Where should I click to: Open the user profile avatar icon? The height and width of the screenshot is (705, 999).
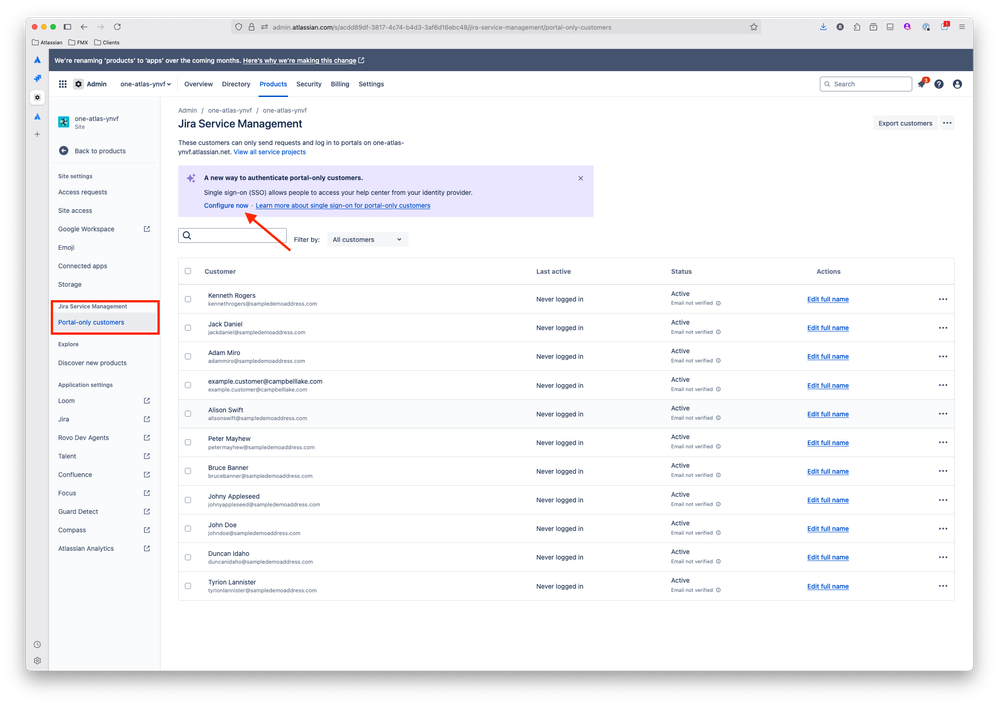click(957, 84)
